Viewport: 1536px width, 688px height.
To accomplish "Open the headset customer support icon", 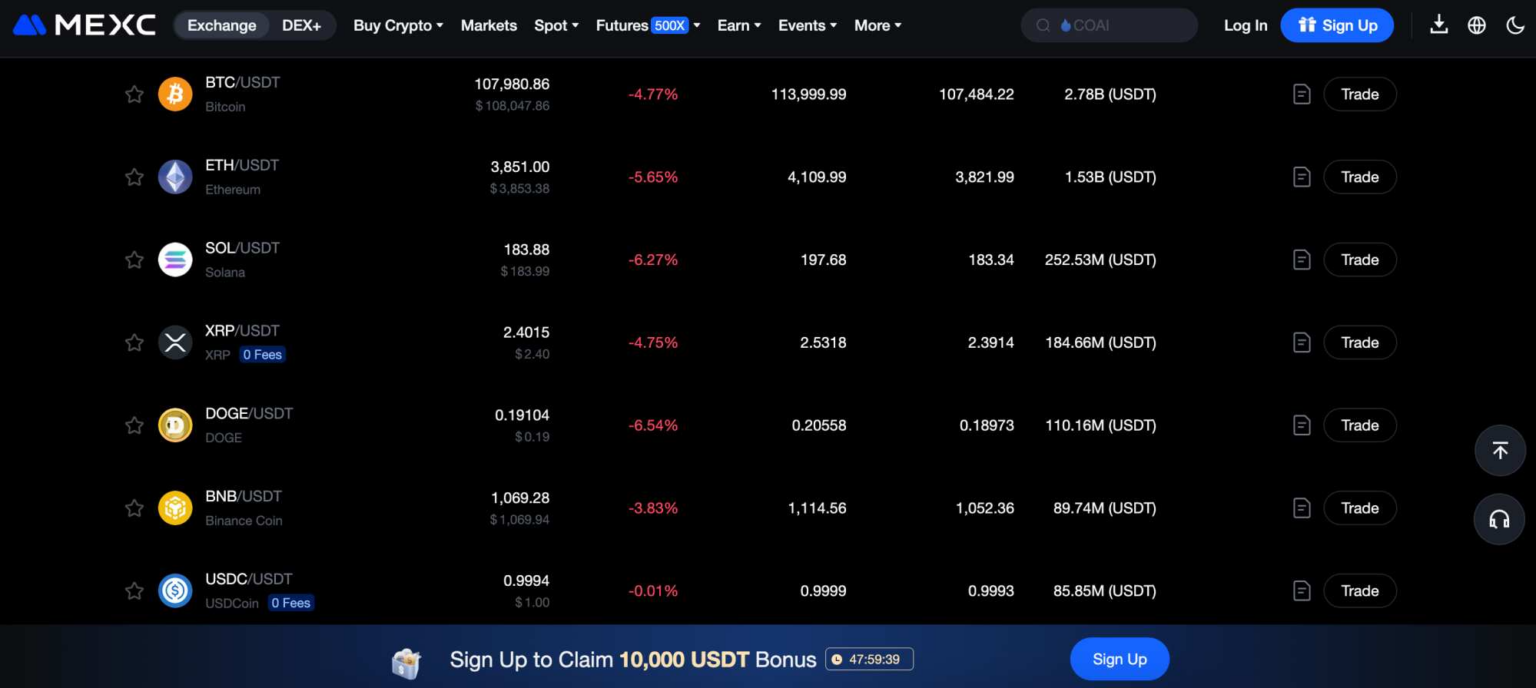I will pos(1499,519).
